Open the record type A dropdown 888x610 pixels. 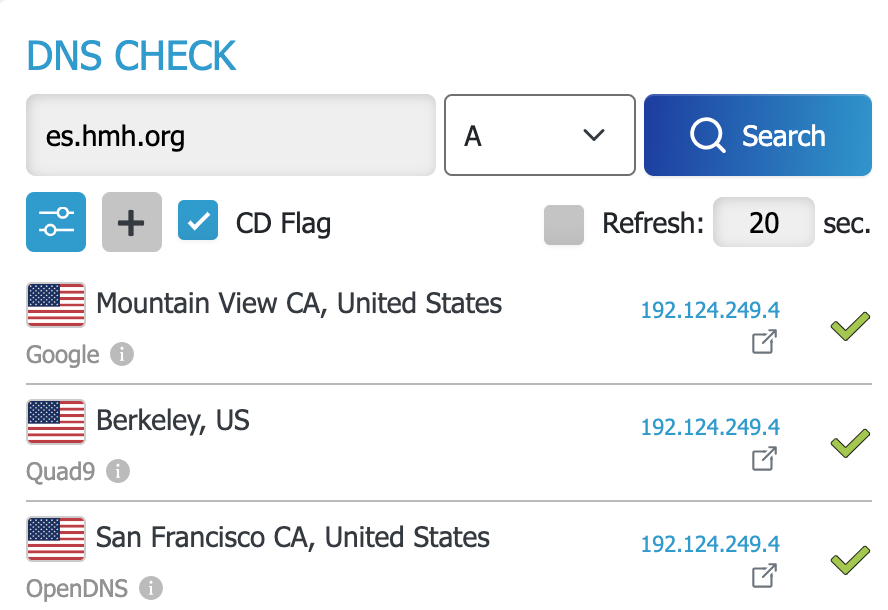(540, 135)
